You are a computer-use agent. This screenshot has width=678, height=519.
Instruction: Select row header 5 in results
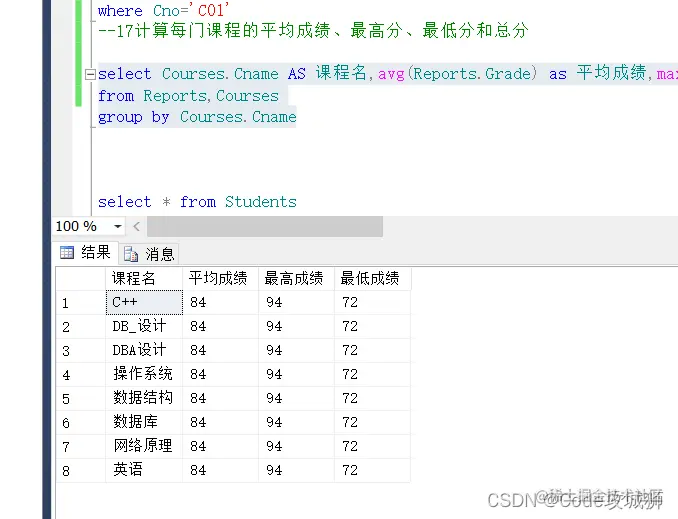tap(81, 398)
